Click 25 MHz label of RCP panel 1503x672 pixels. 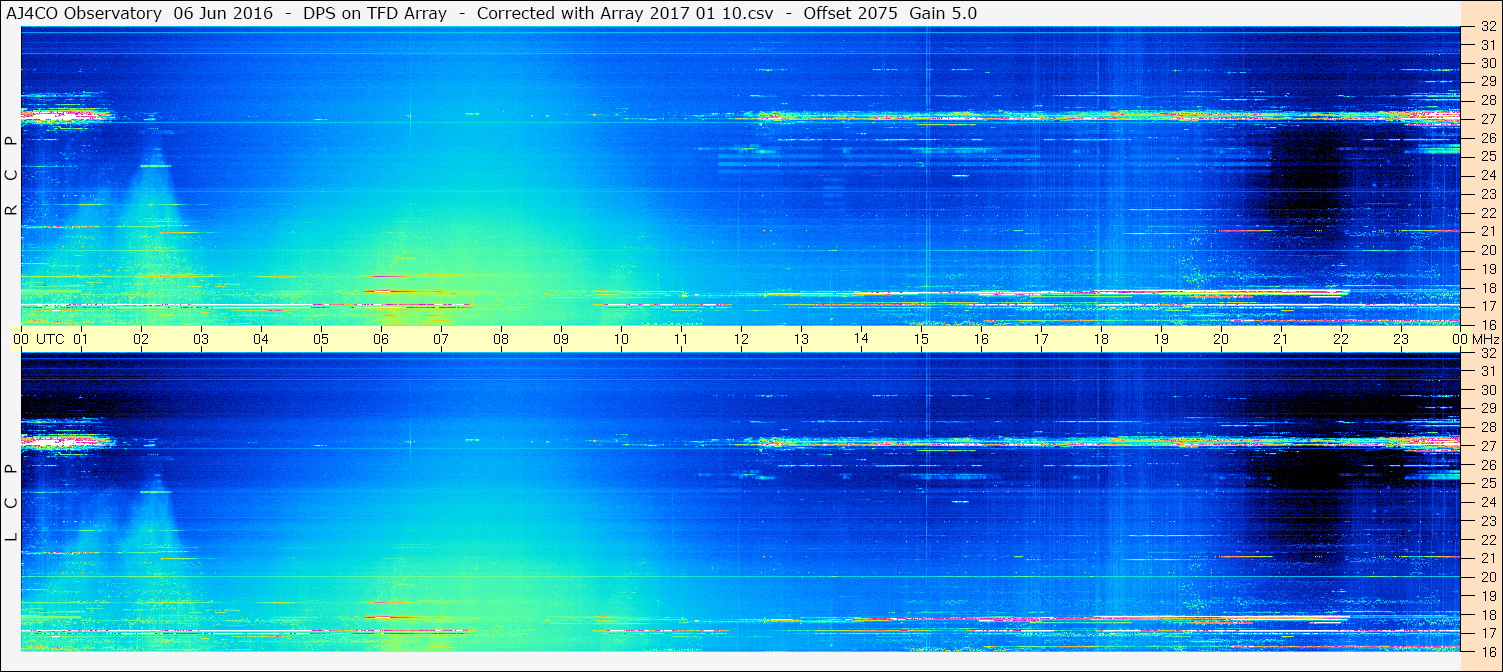[1489, 157]
